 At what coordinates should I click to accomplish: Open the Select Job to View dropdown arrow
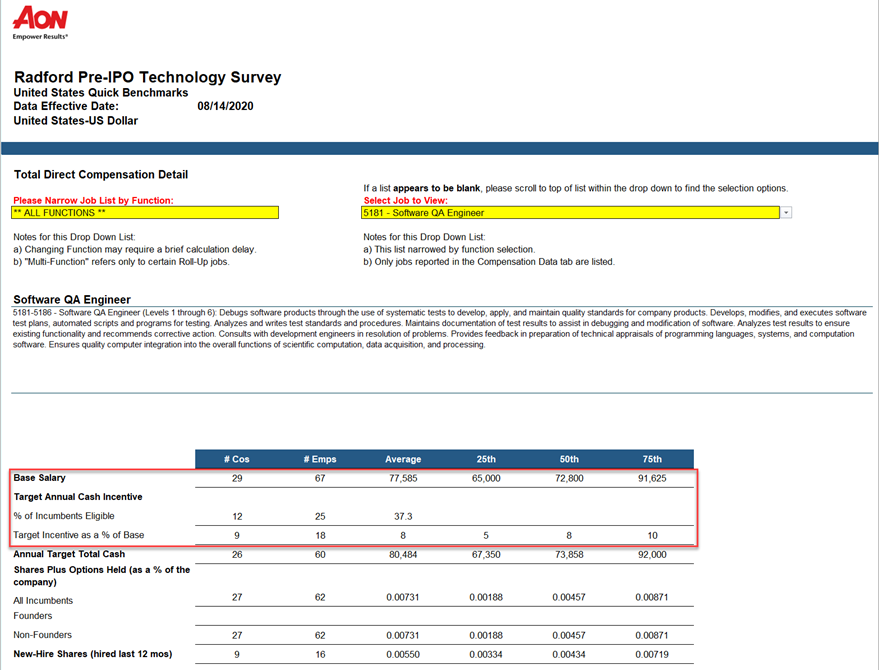coord(786,212)
